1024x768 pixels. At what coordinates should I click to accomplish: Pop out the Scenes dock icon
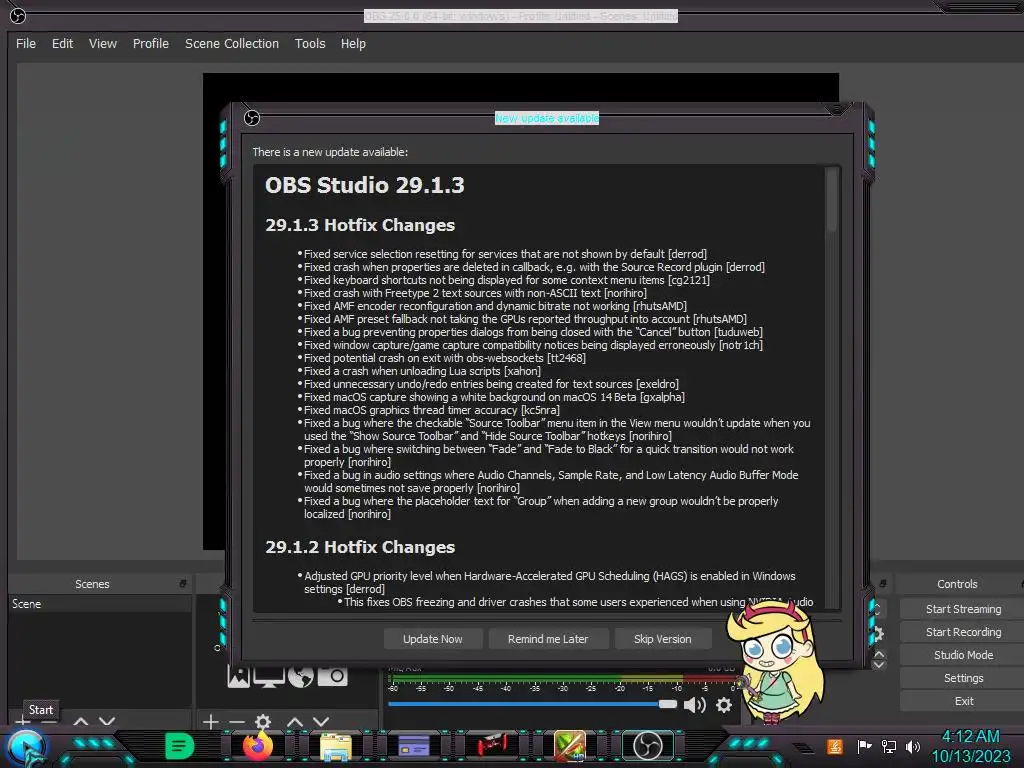pyautogui.click(x=183, y=583)
